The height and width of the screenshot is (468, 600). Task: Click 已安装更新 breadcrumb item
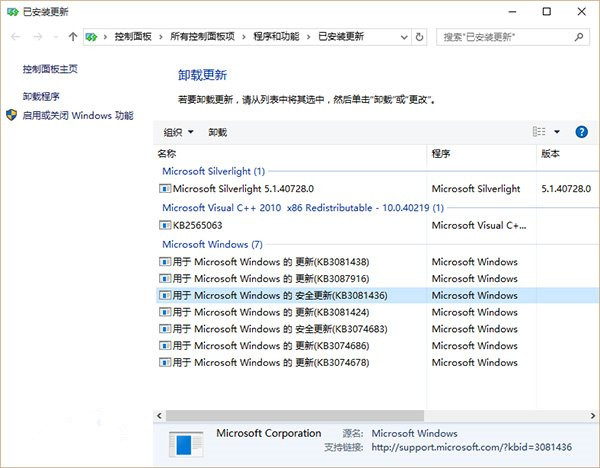pos(341,37)
